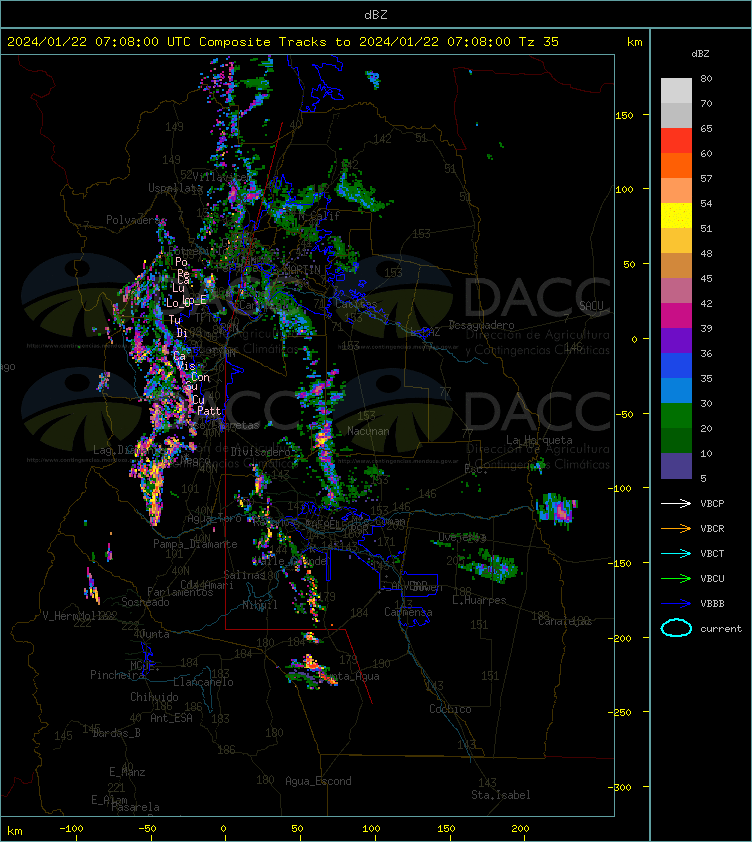Select the red 65 dBZ color swatch
This screenshot has height=842, width=752.
pyautogui.click(x=676, y=140)
